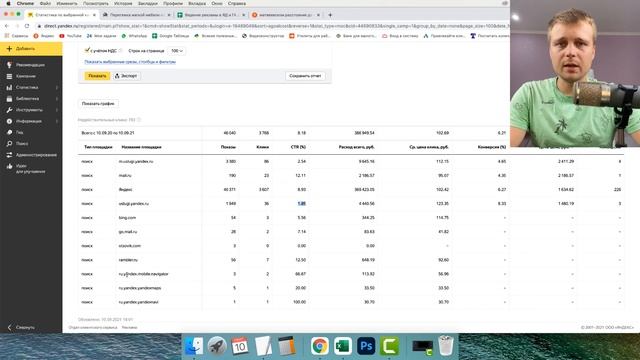
Task: Sort by Конверсия (%) column header
Action: click(491, 147)
